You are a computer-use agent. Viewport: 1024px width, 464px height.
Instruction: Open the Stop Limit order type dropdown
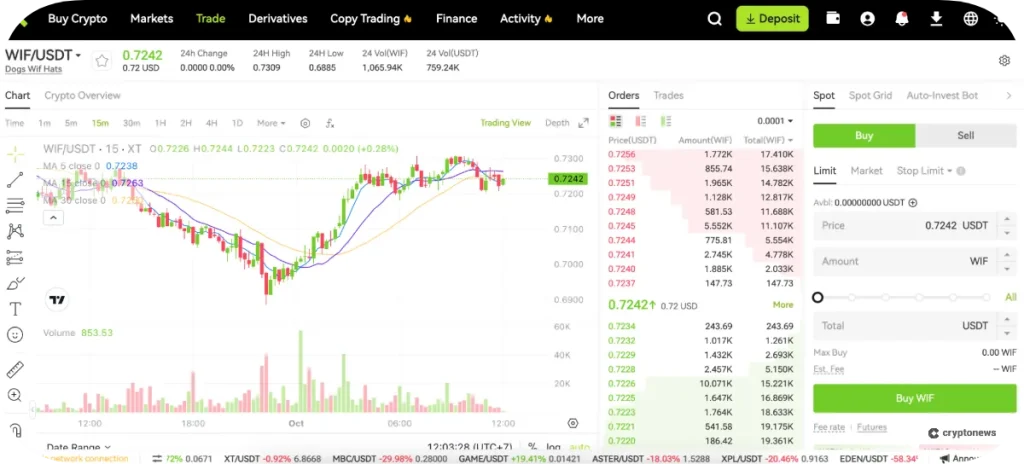click(x=924, y=171)
